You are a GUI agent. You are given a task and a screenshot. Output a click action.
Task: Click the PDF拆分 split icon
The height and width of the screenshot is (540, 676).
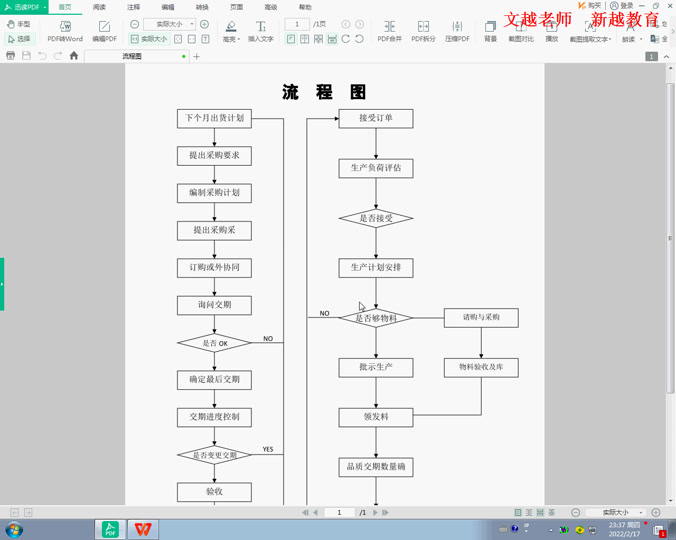point(423,30)
